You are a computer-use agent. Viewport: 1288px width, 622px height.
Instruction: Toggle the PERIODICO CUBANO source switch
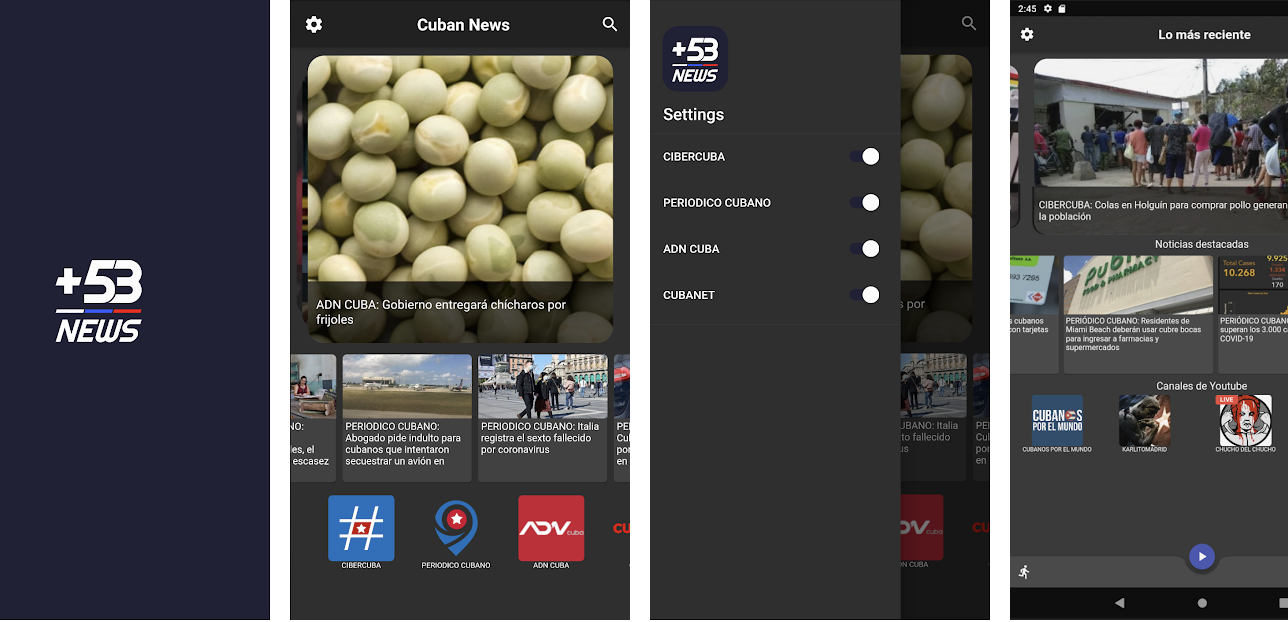tap(865, 203)
